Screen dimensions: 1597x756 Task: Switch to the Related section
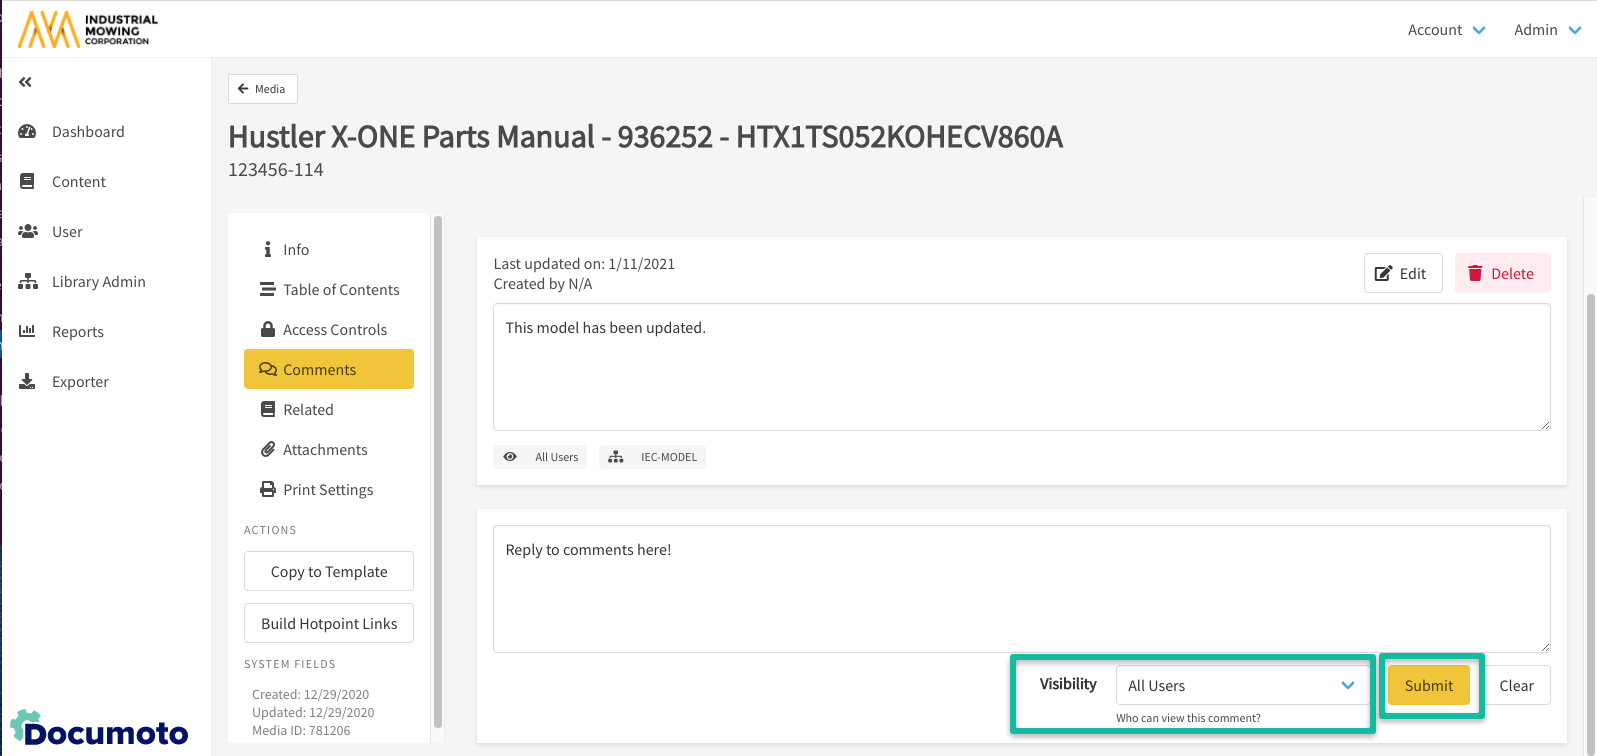tap(308, 410)
